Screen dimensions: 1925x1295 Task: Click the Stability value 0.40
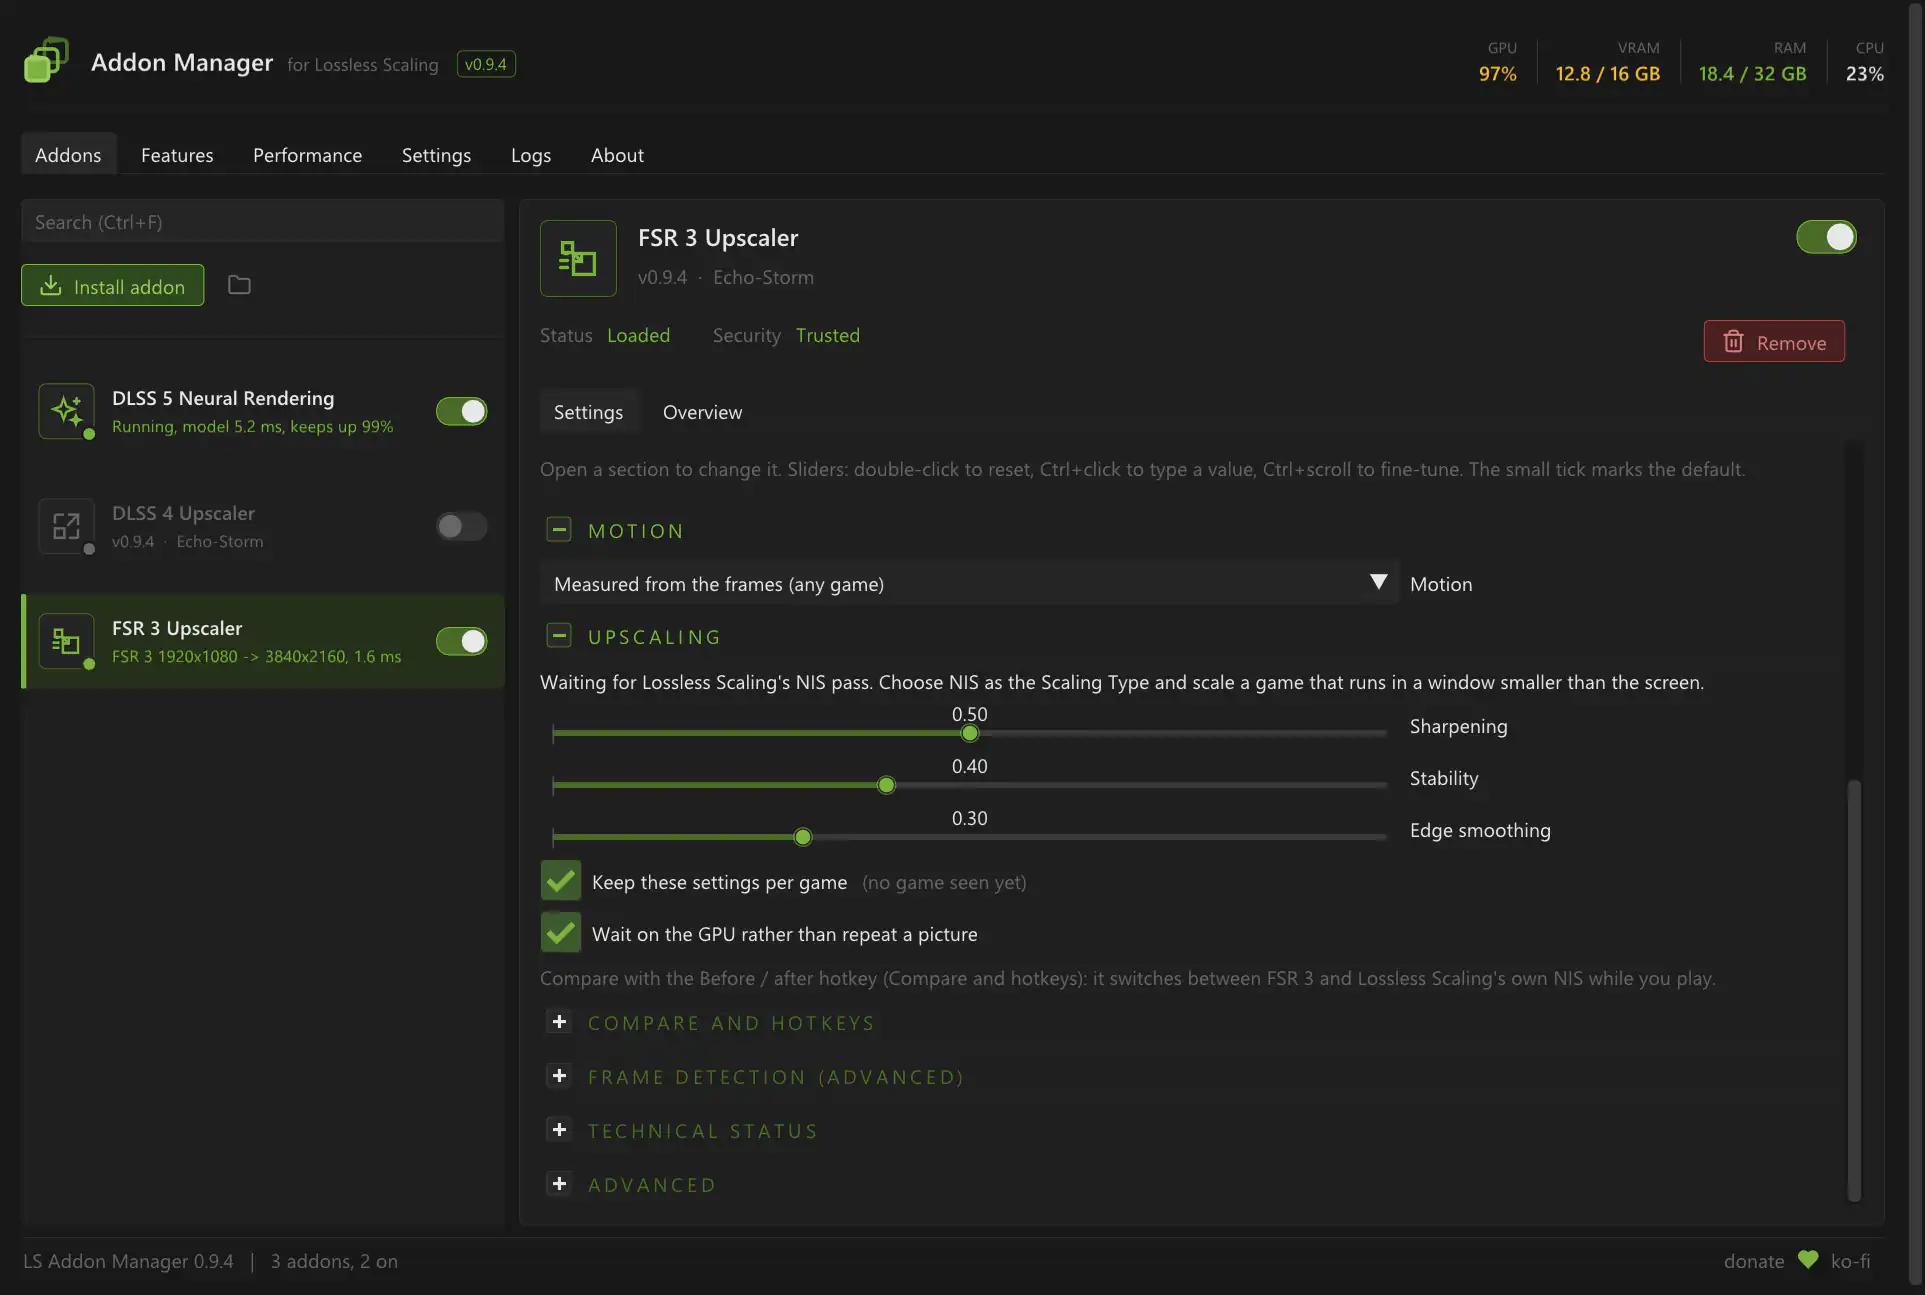point(969,766)
